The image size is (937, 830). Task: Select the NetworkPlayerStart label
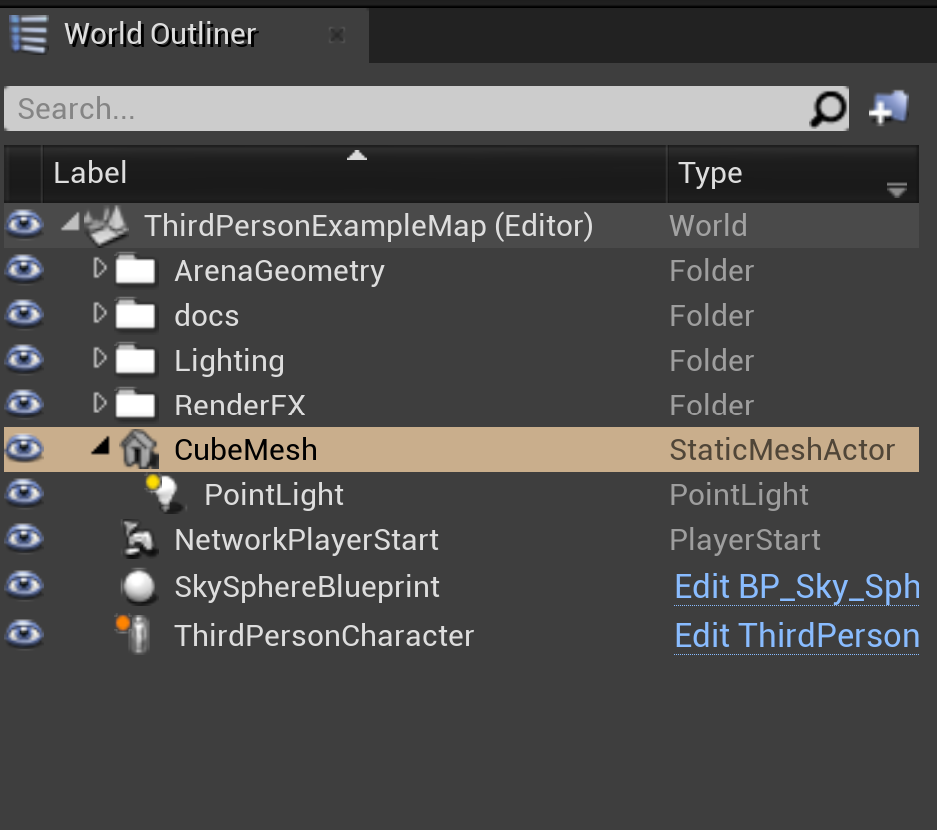click(307, 541)
